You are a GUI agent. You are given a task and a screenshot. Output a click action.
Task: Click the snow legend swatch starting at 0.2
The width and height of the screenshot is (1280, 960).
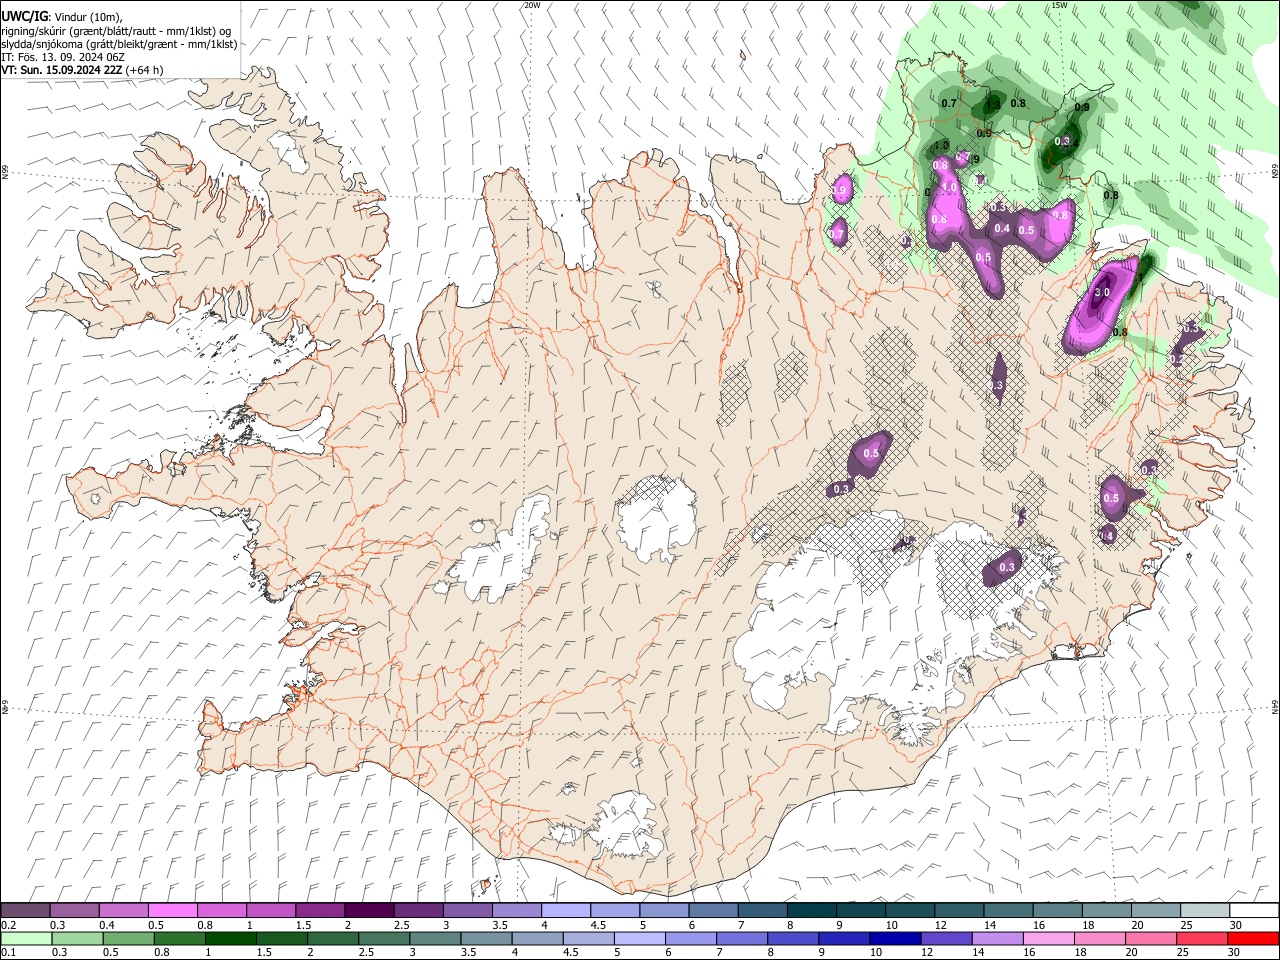coord(26,911)
